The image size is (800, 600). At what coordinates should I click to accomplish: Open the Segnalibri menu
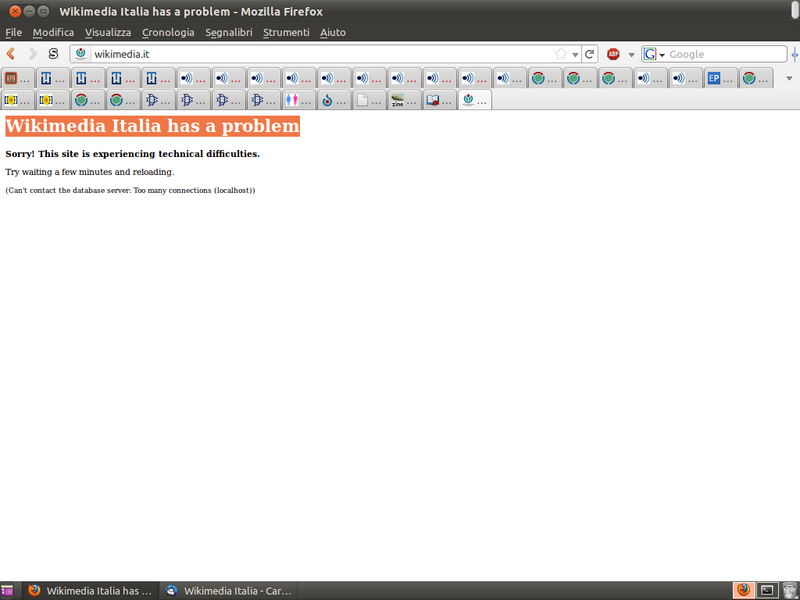(230, 32)
